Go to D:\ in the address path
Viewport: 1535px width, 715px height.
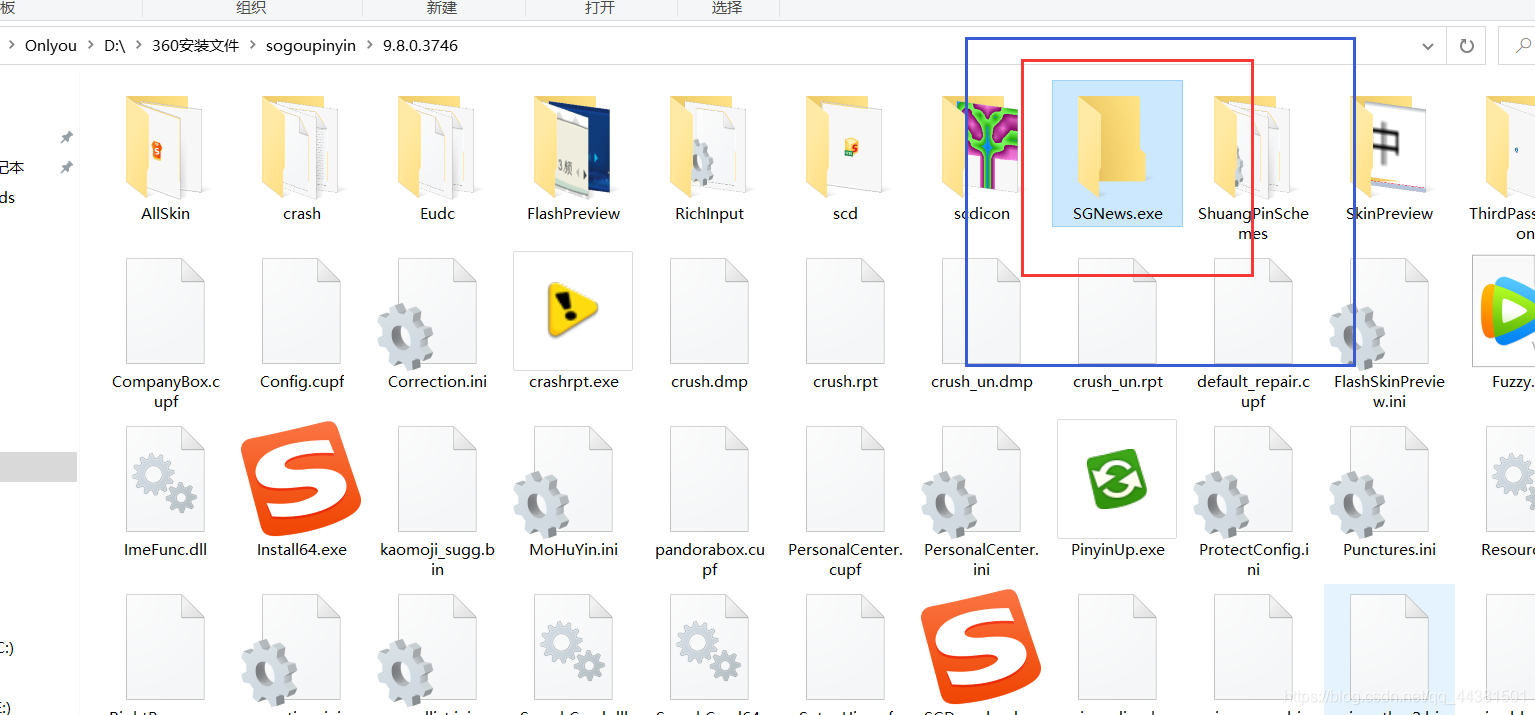(115, 46)
